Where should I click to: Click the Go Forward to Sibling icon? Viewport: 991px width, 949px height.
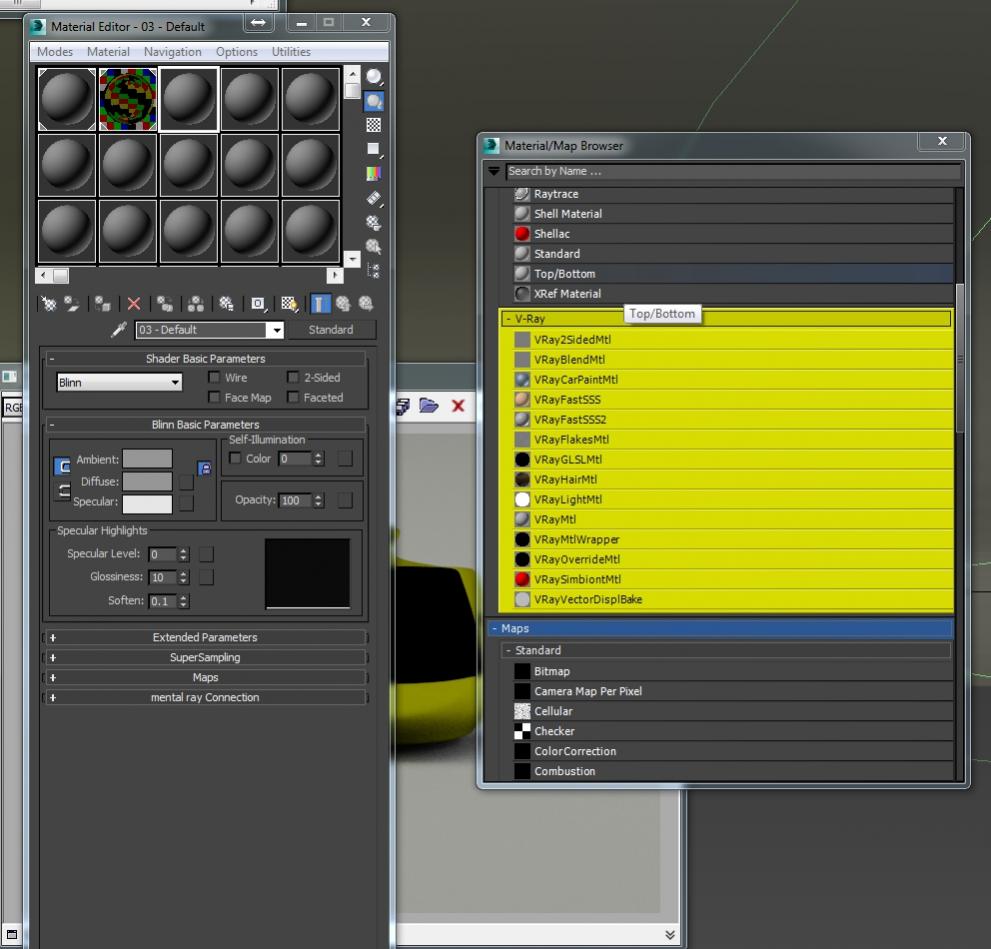coord(366,304)
